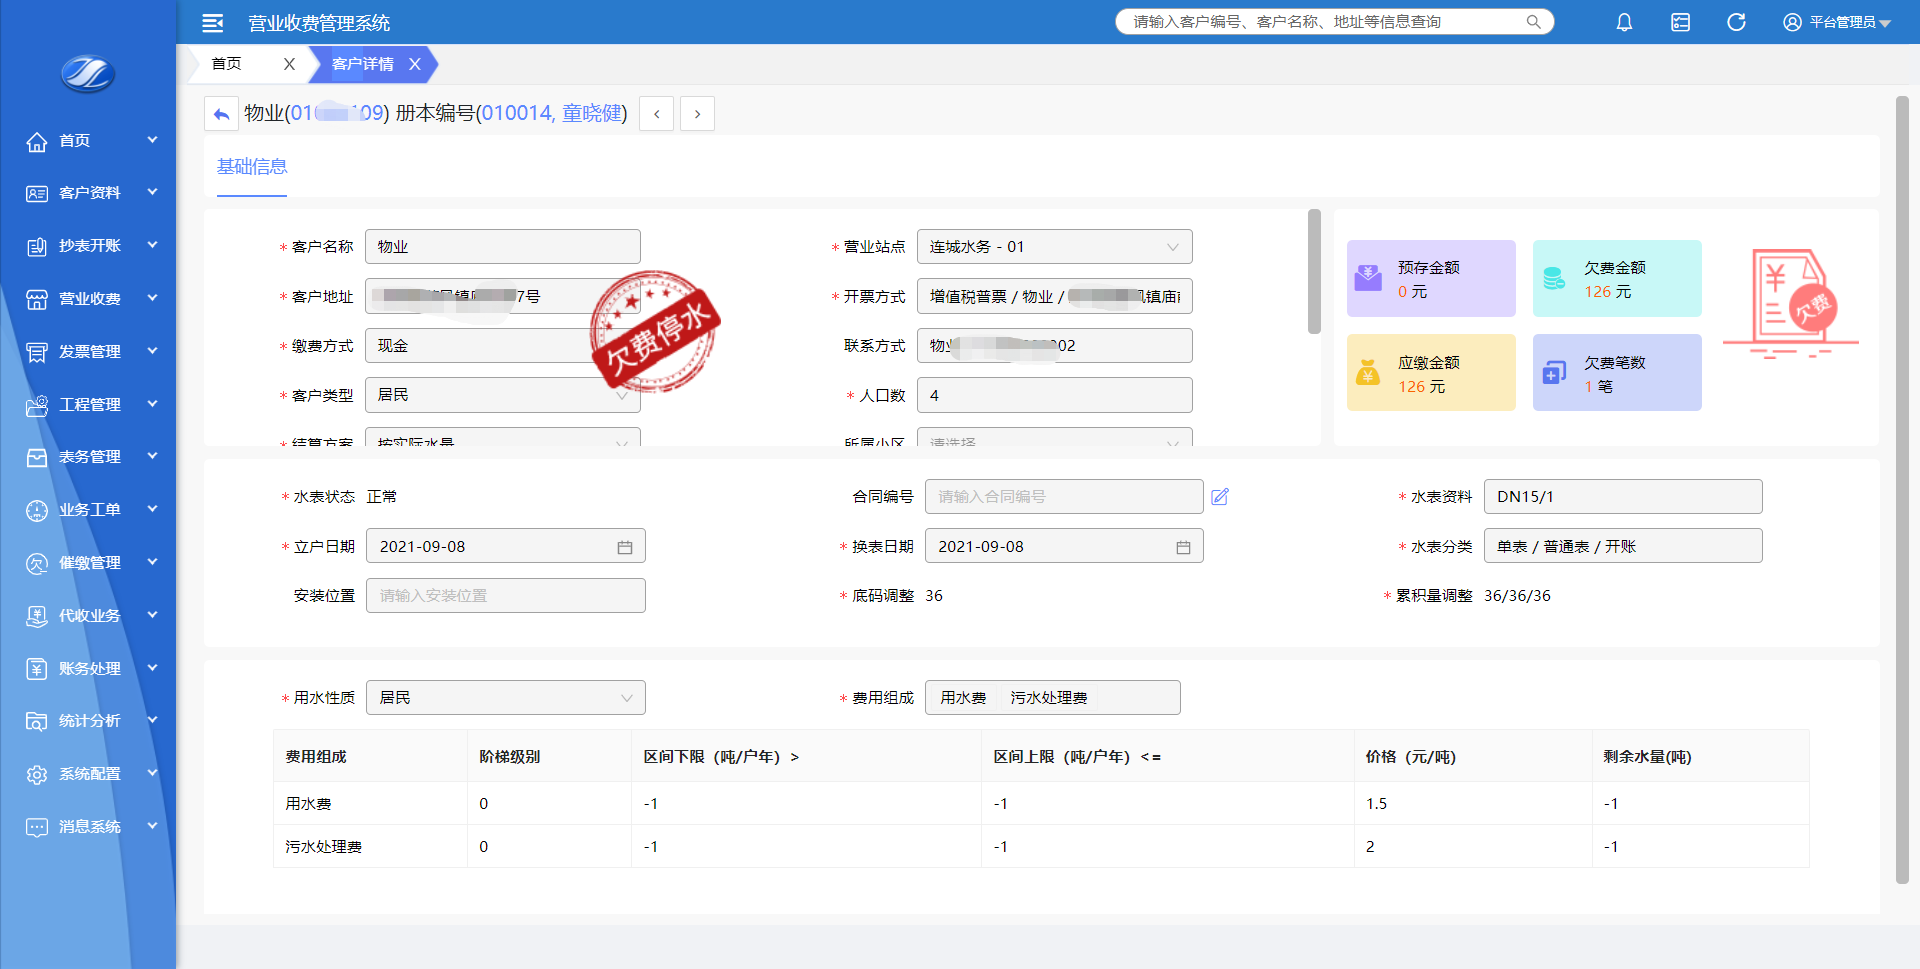This screenshot has width=1920, height=969.
Task: Click the 系统配置 gear icon in sidebar
Action: click(x=37, y=774)
